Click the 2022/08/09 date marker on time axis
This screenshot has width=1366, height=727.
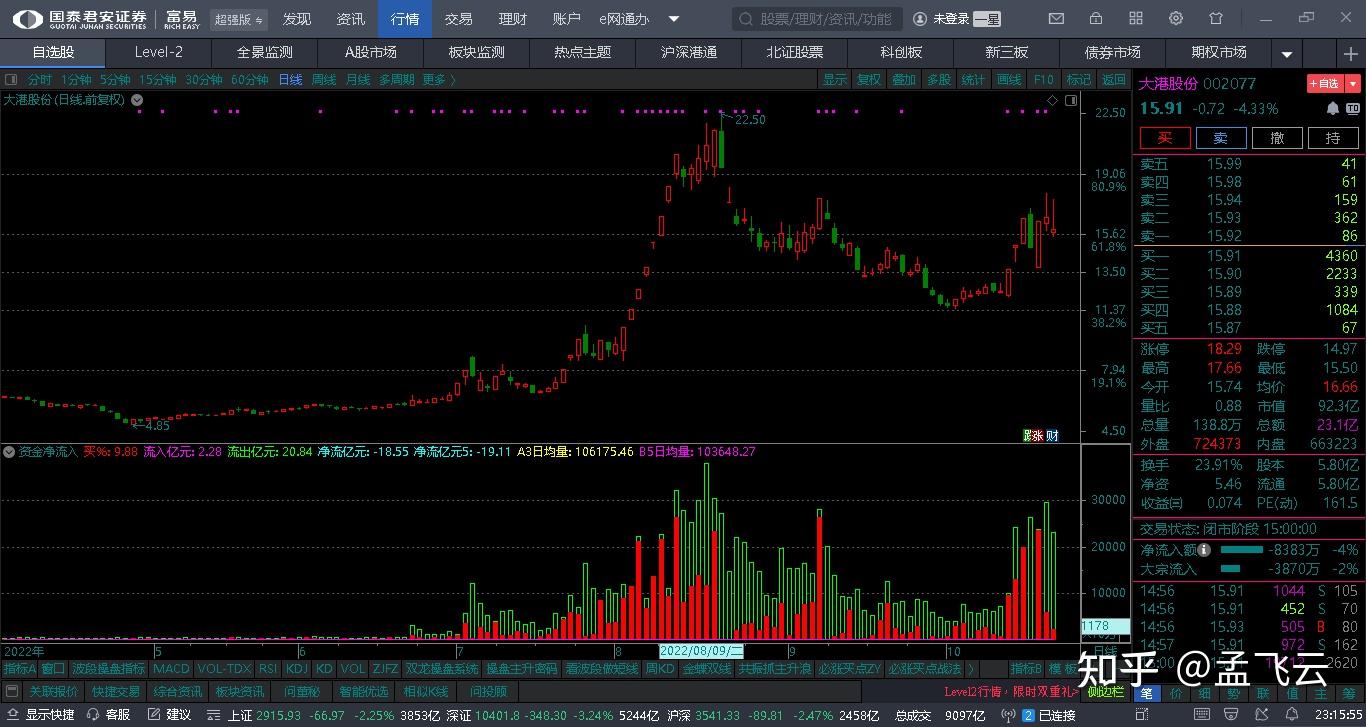point(702,651)
